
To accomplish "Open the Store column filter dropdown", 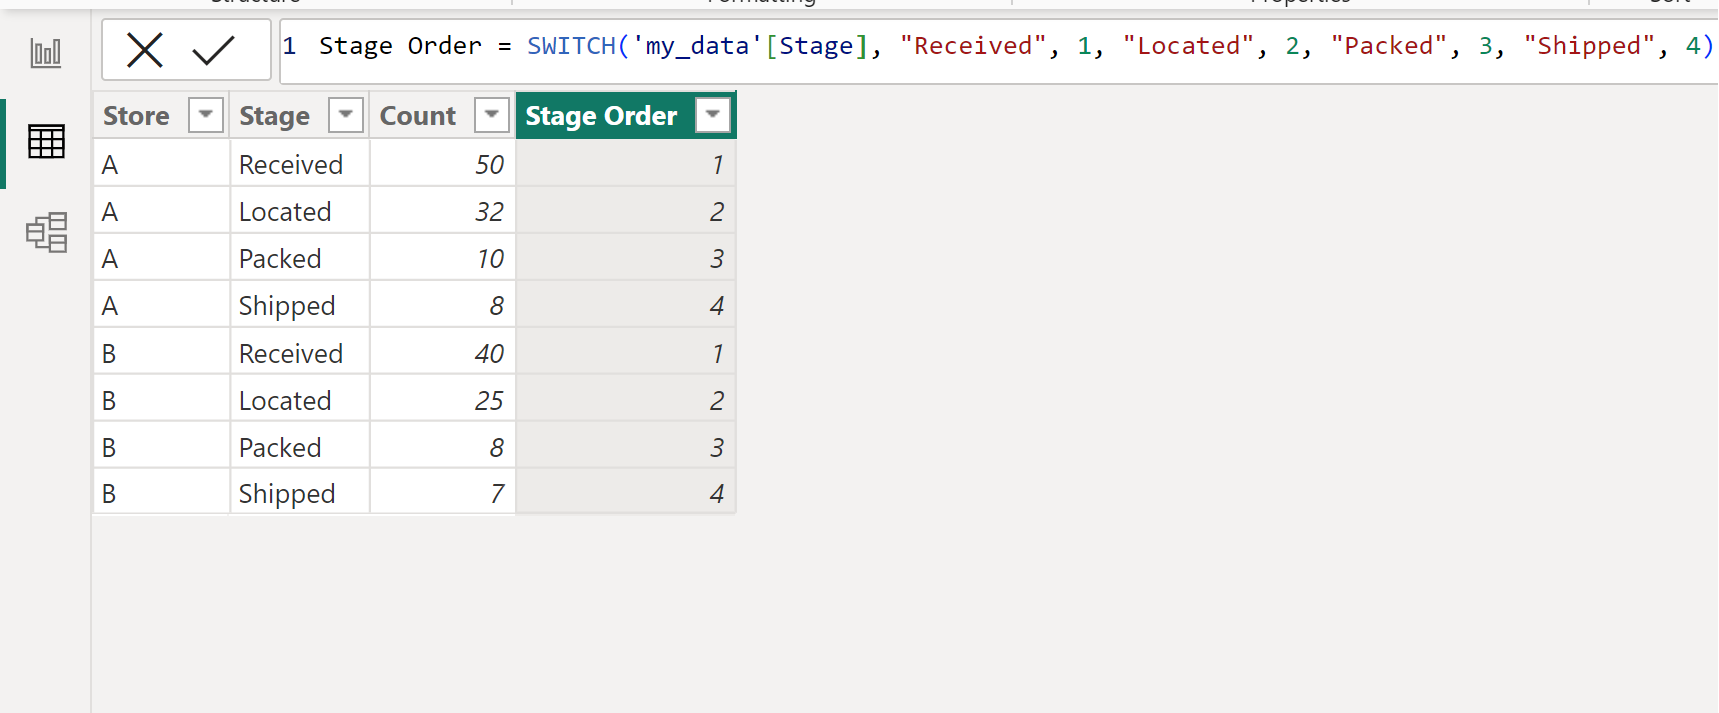I will [x=205, y=115].
